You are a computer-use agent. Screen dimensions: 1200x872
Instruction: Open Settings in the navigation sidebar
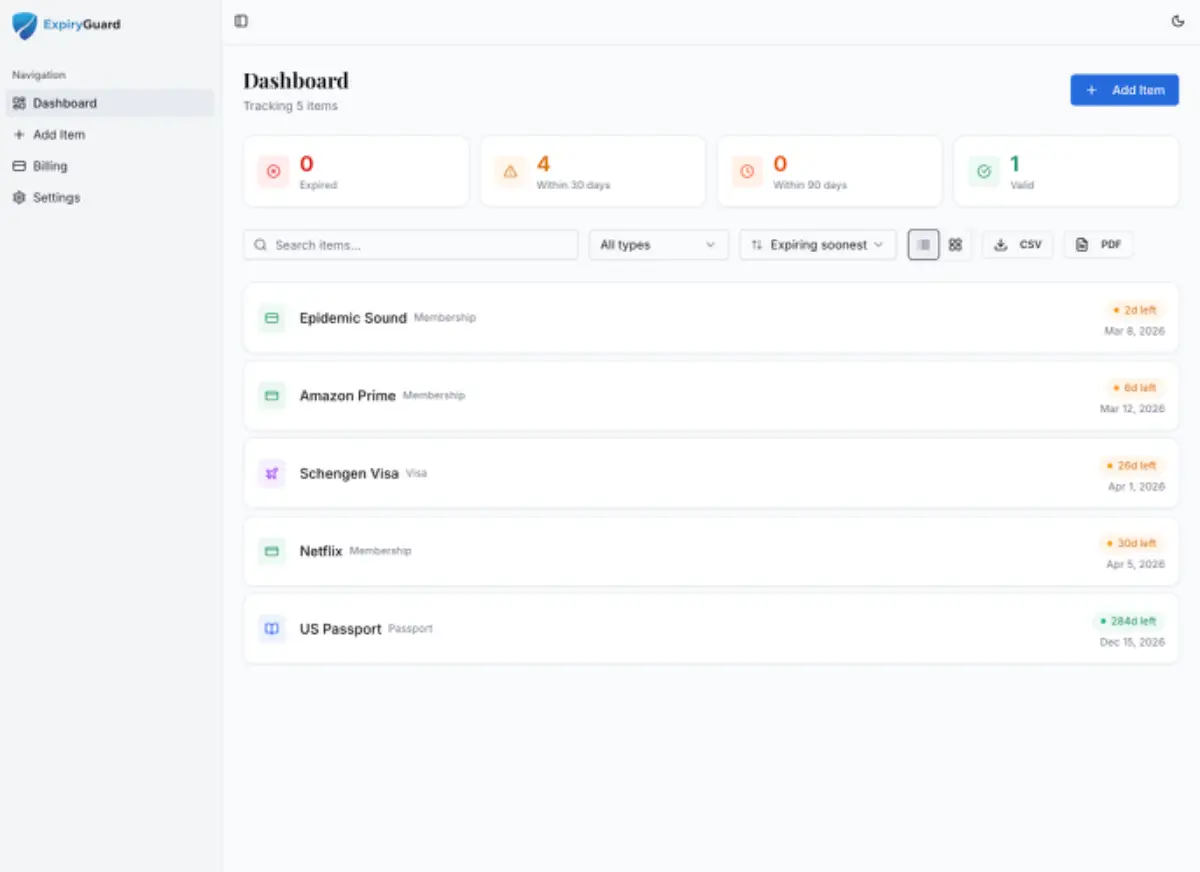(110, 198)
